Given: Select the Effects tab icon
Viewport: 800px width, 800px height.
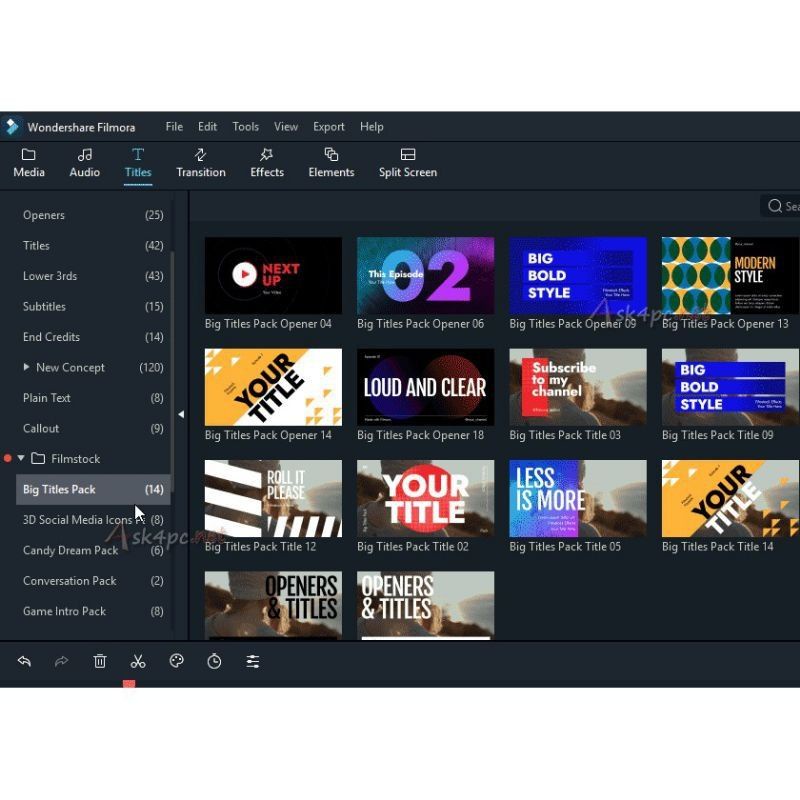Looking at the screenshot, I should click(x=266, y=155).
